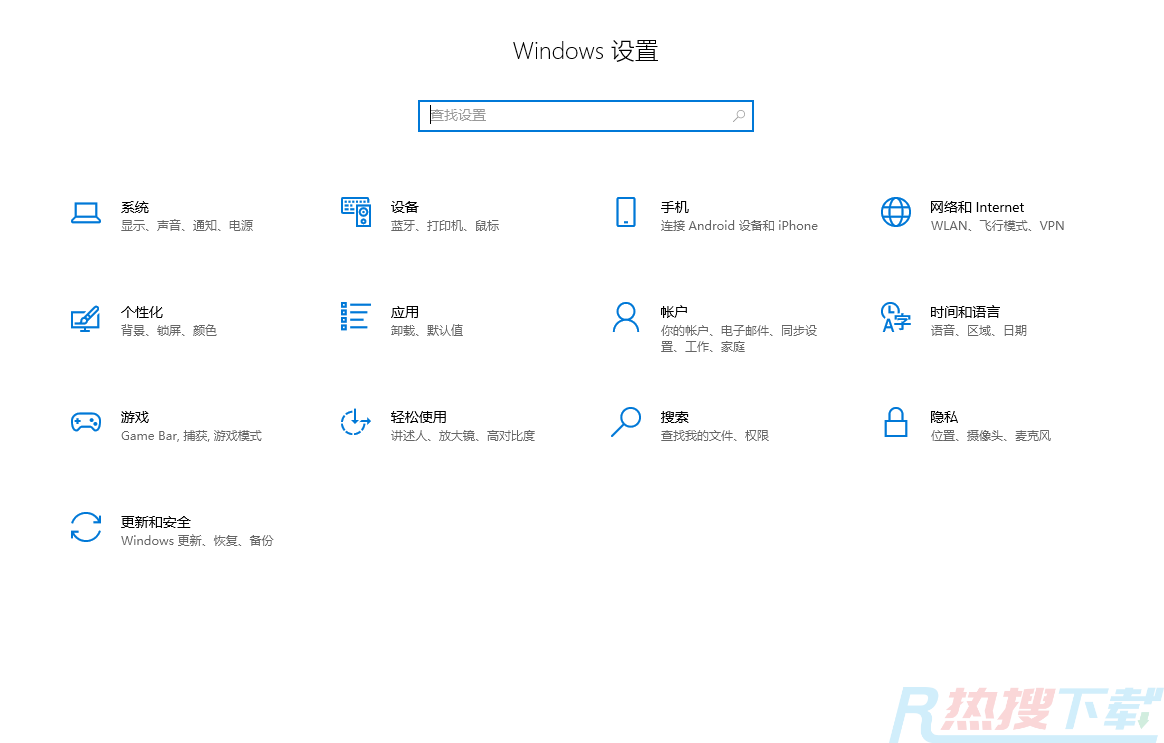Click the description Windows 更新、恢复、备份
The width and height of the screenshot is (1164, 743).
coord(197,540)
